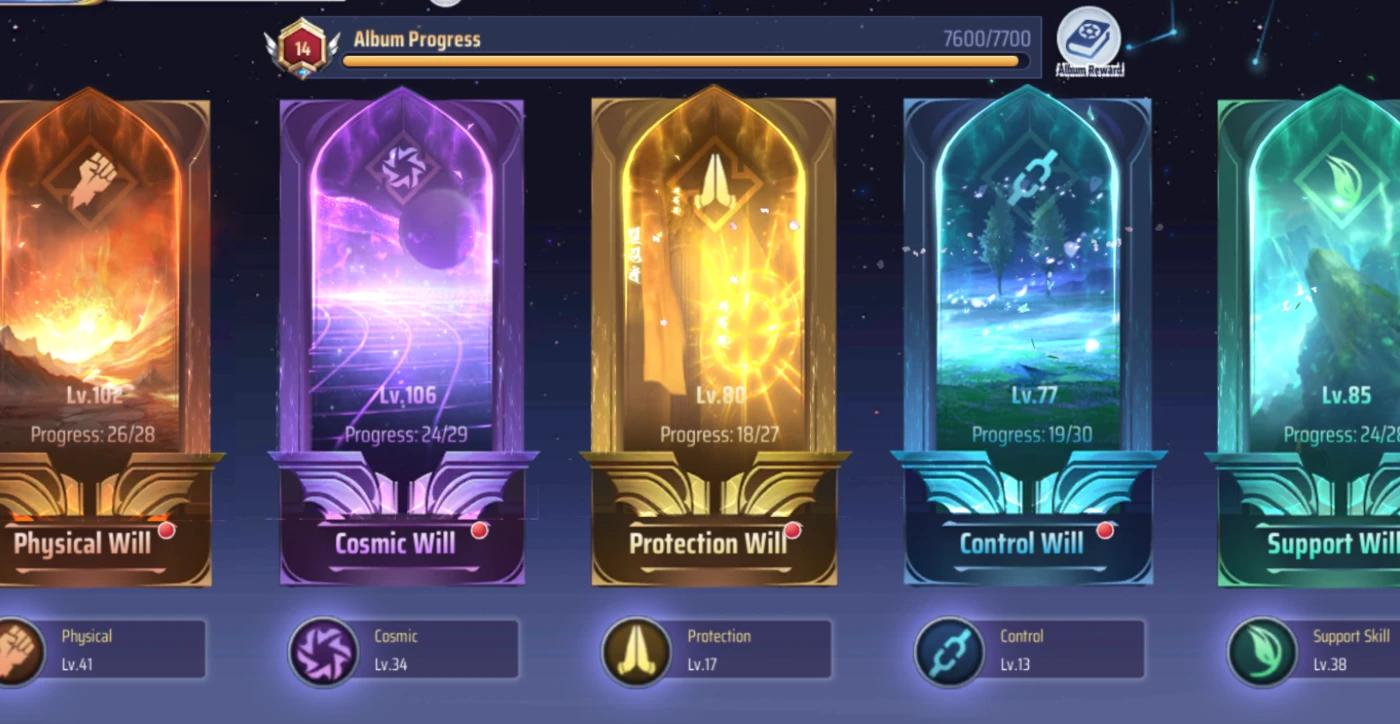Select the Control chain skill icon

click(x=949, y=651)
